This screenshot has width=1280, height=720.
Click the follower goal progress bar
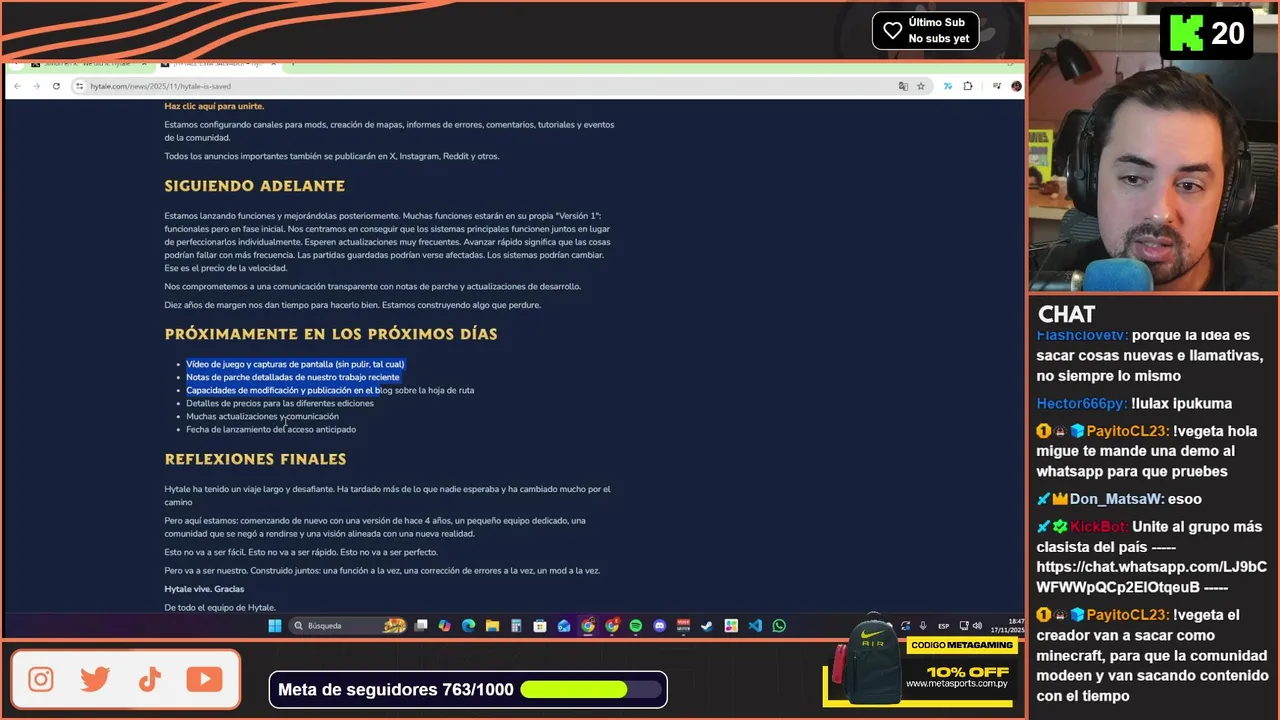click(592, 689)
